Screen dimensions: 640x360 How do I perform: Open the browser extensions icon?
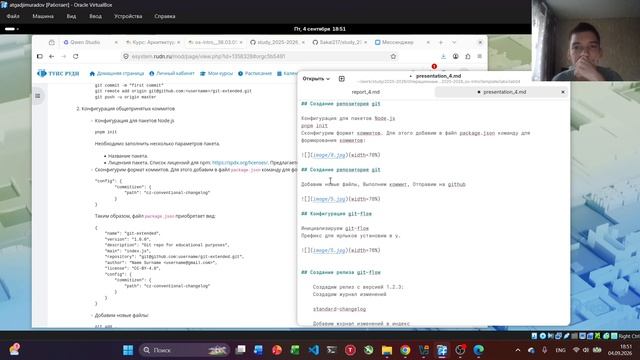(468, 56)
